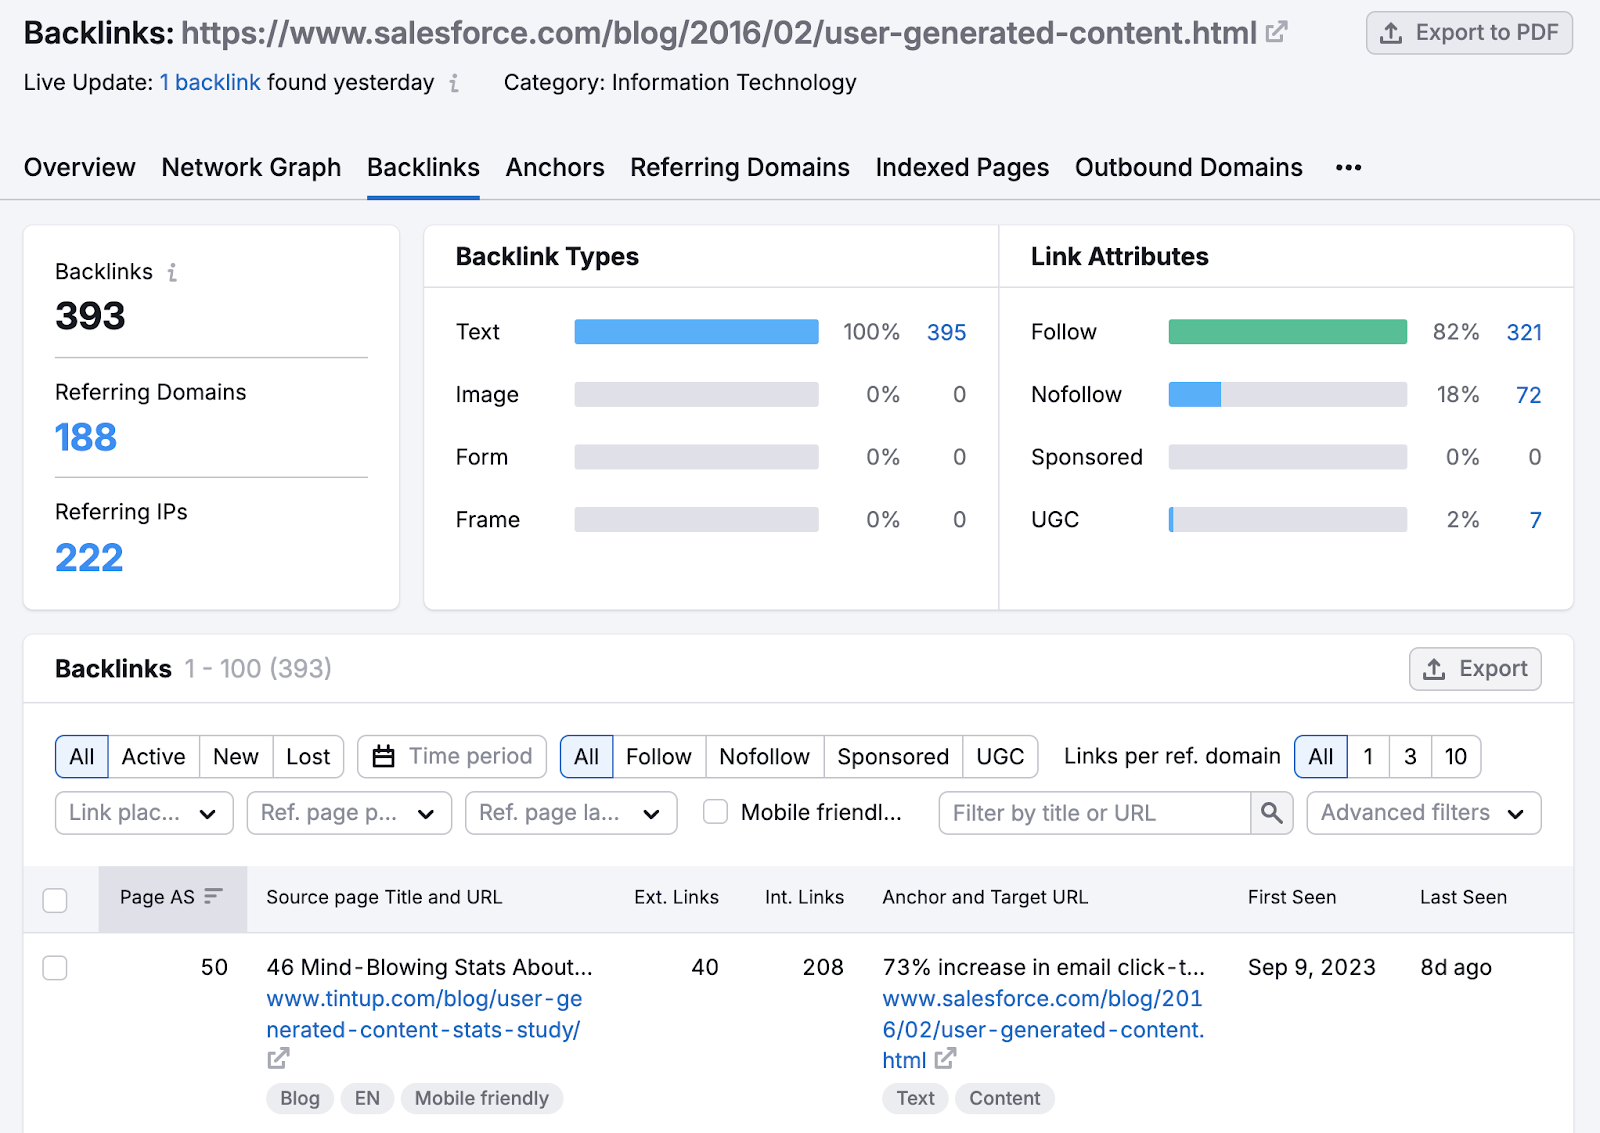Expand the Advanced filters dropdown
1600x1133 pixels.
1422,813
